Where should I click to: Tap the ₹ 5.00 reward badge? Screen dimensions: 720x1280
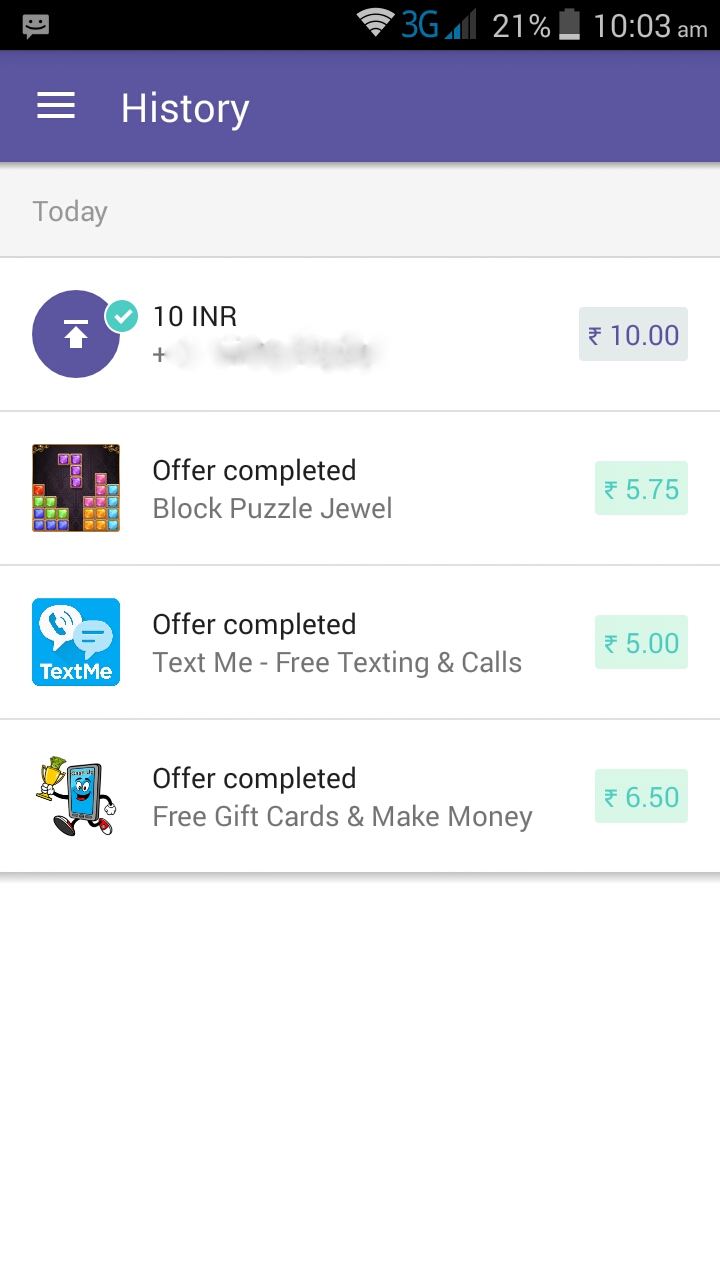641,642
